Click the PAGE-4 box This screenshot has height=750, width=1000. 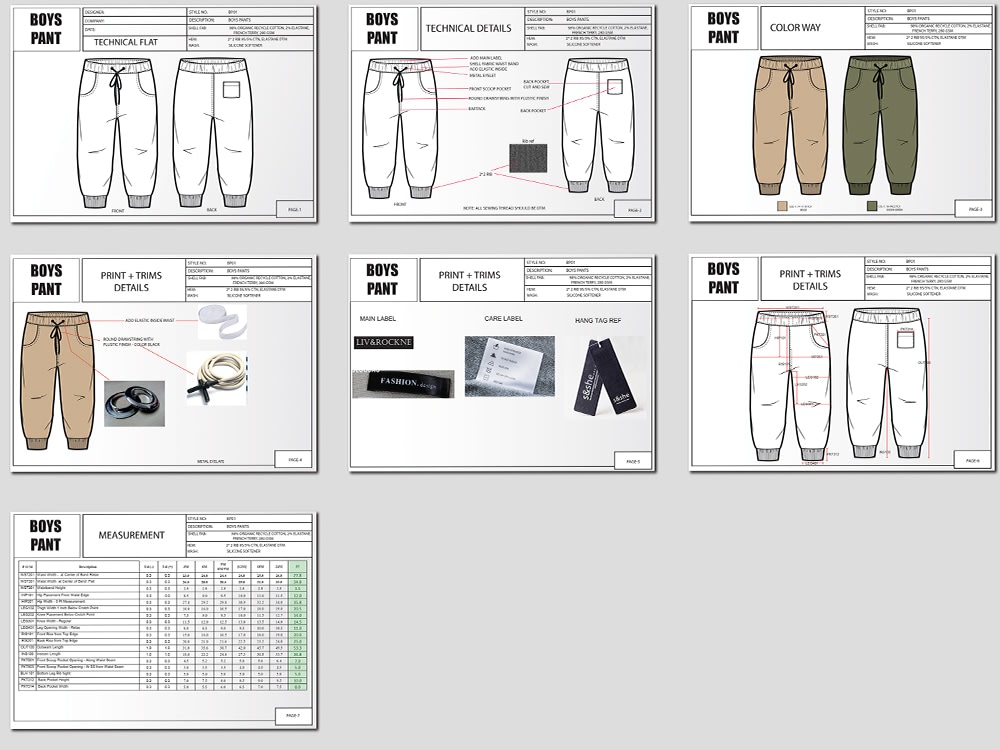[295, 459]
